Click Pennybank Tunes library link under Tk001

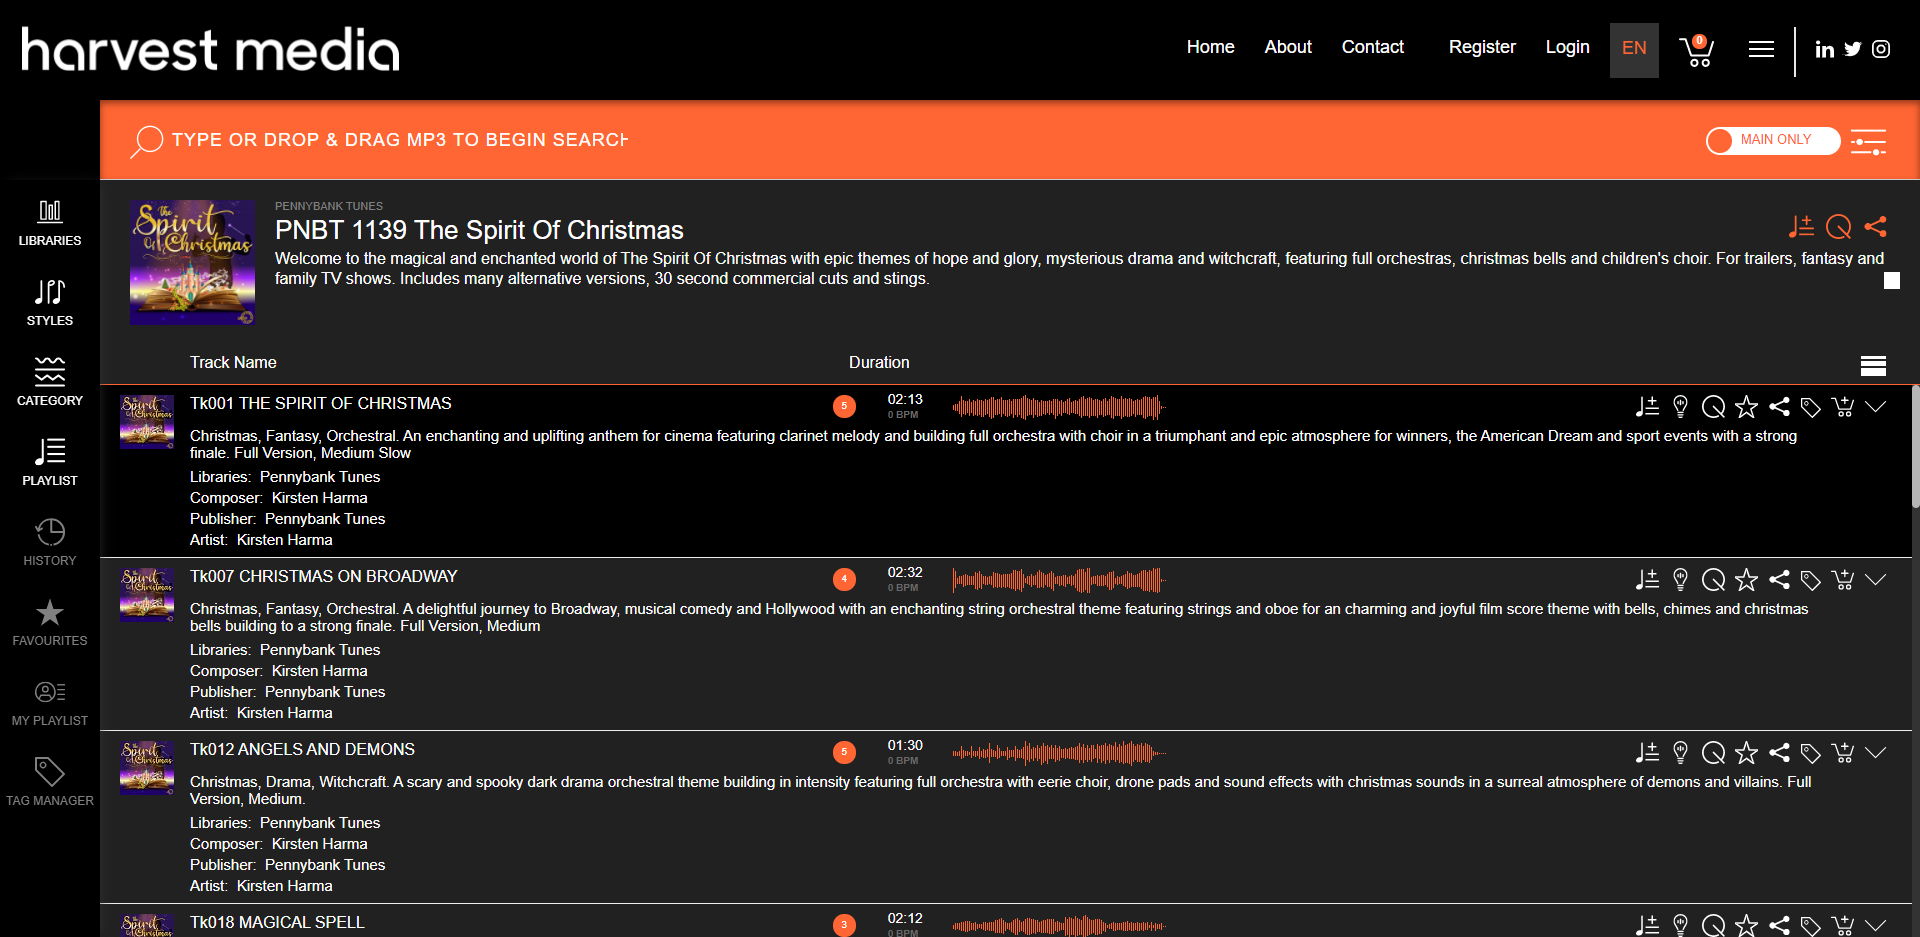point(320,477)
